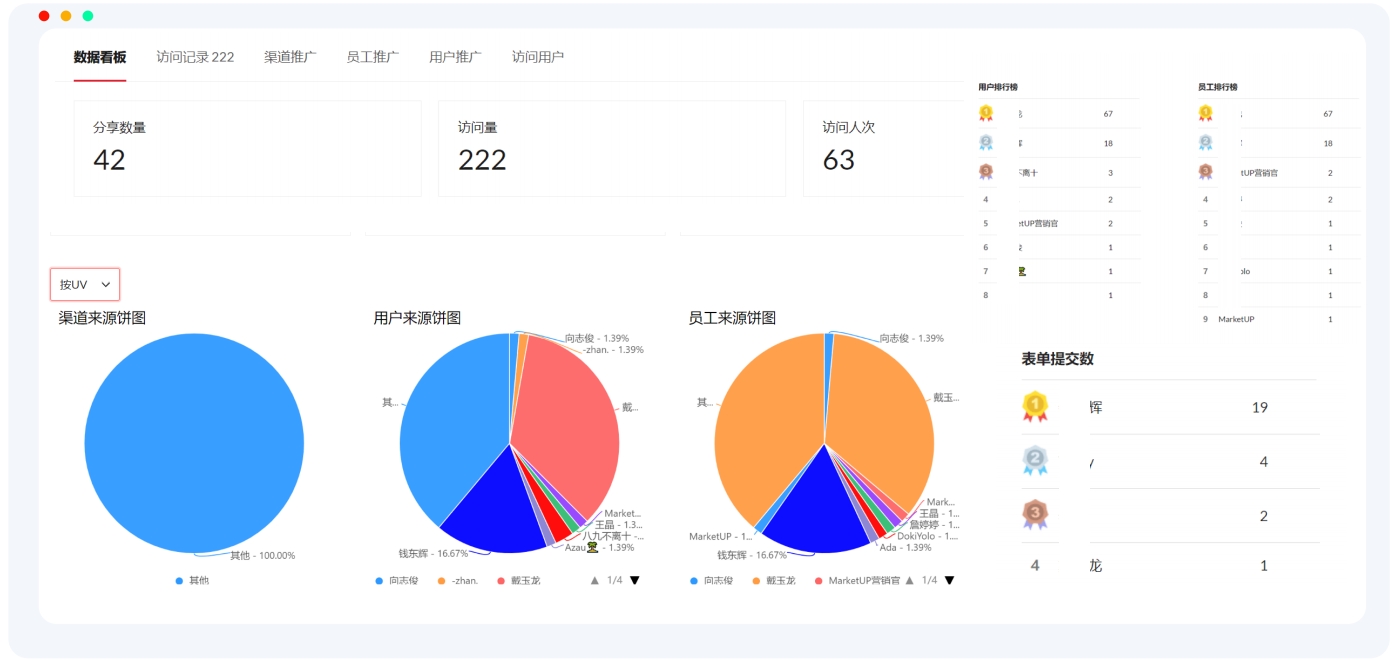Image resolution: width=1393 pixels, height=660 pixels.
Task: Toggle 其他 legend item in 渠道来源饼图
Action: point(193,580)
